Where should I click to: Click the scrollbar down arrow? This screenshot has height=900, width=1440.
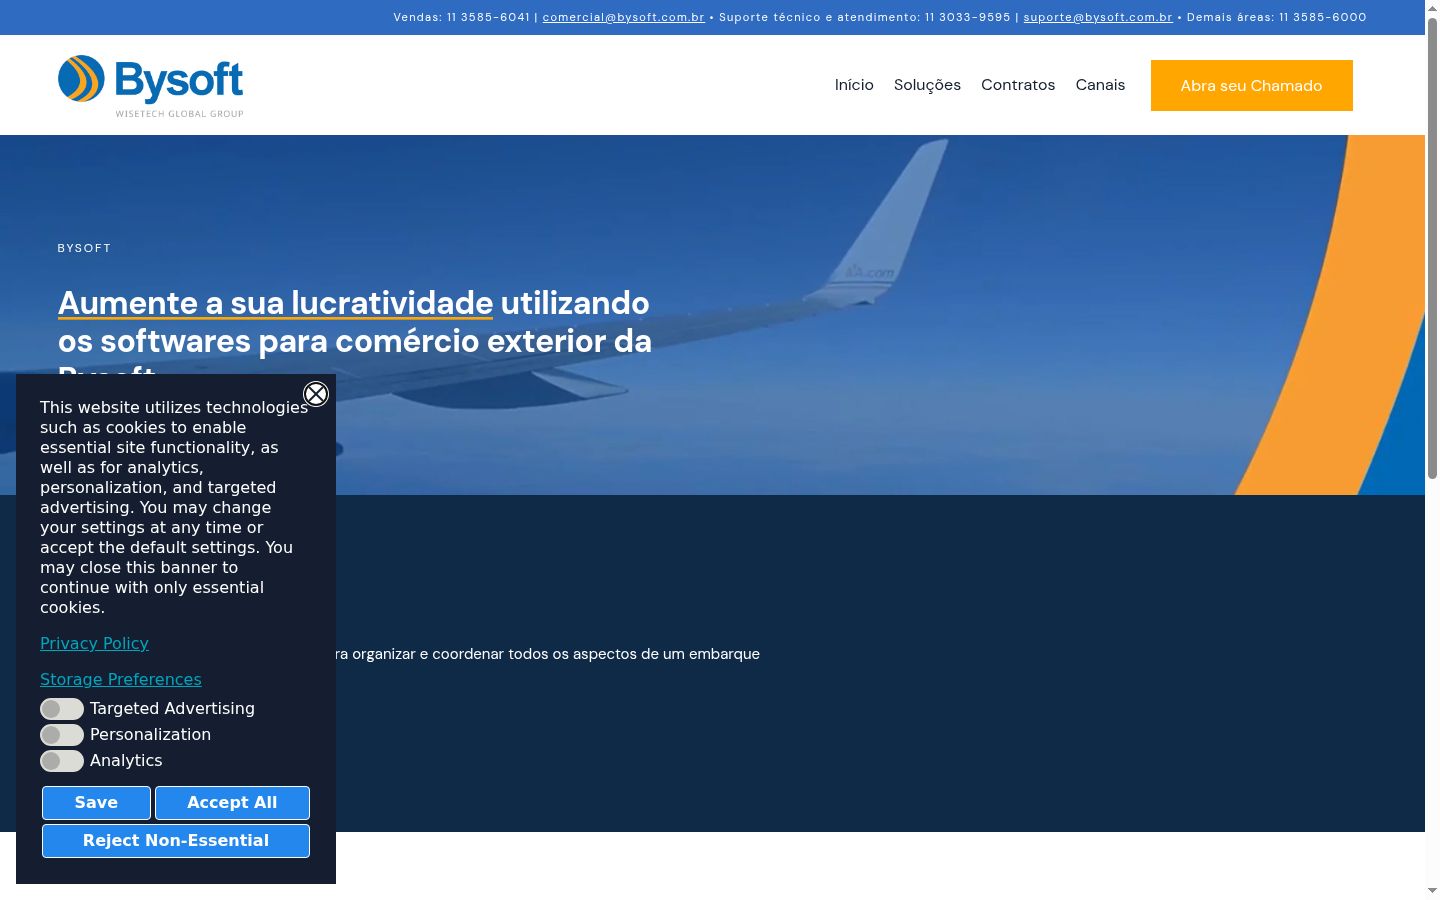(1432, 890)
